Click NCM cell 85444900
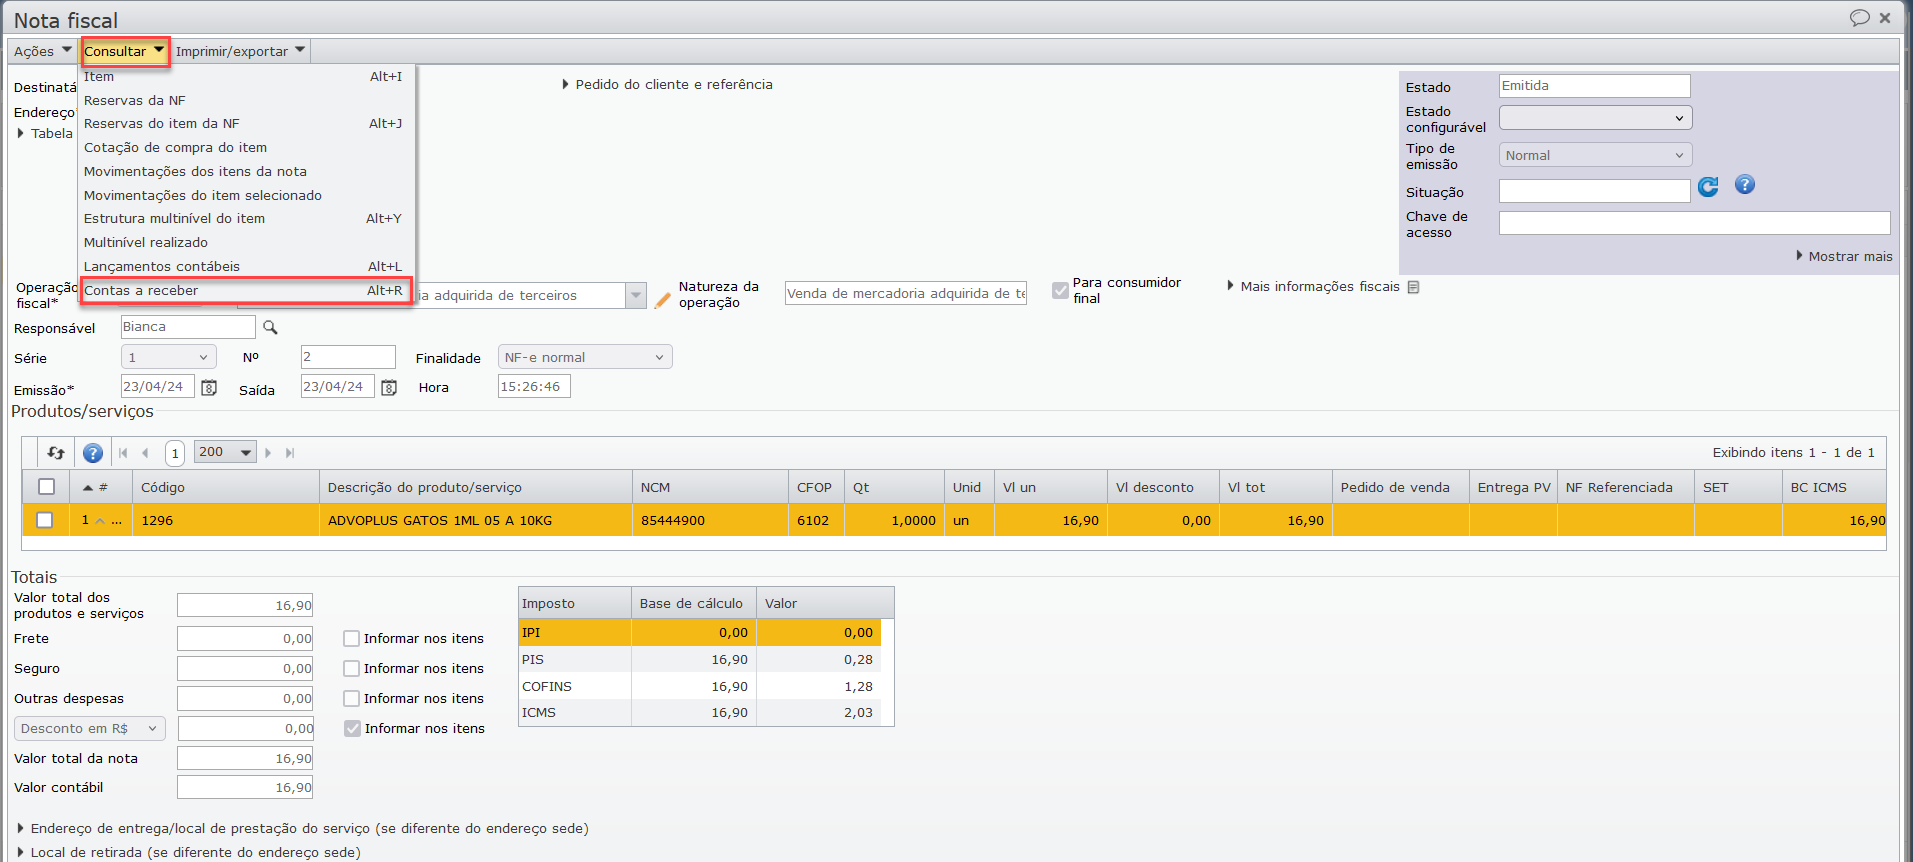 click(x=710, y=521)
